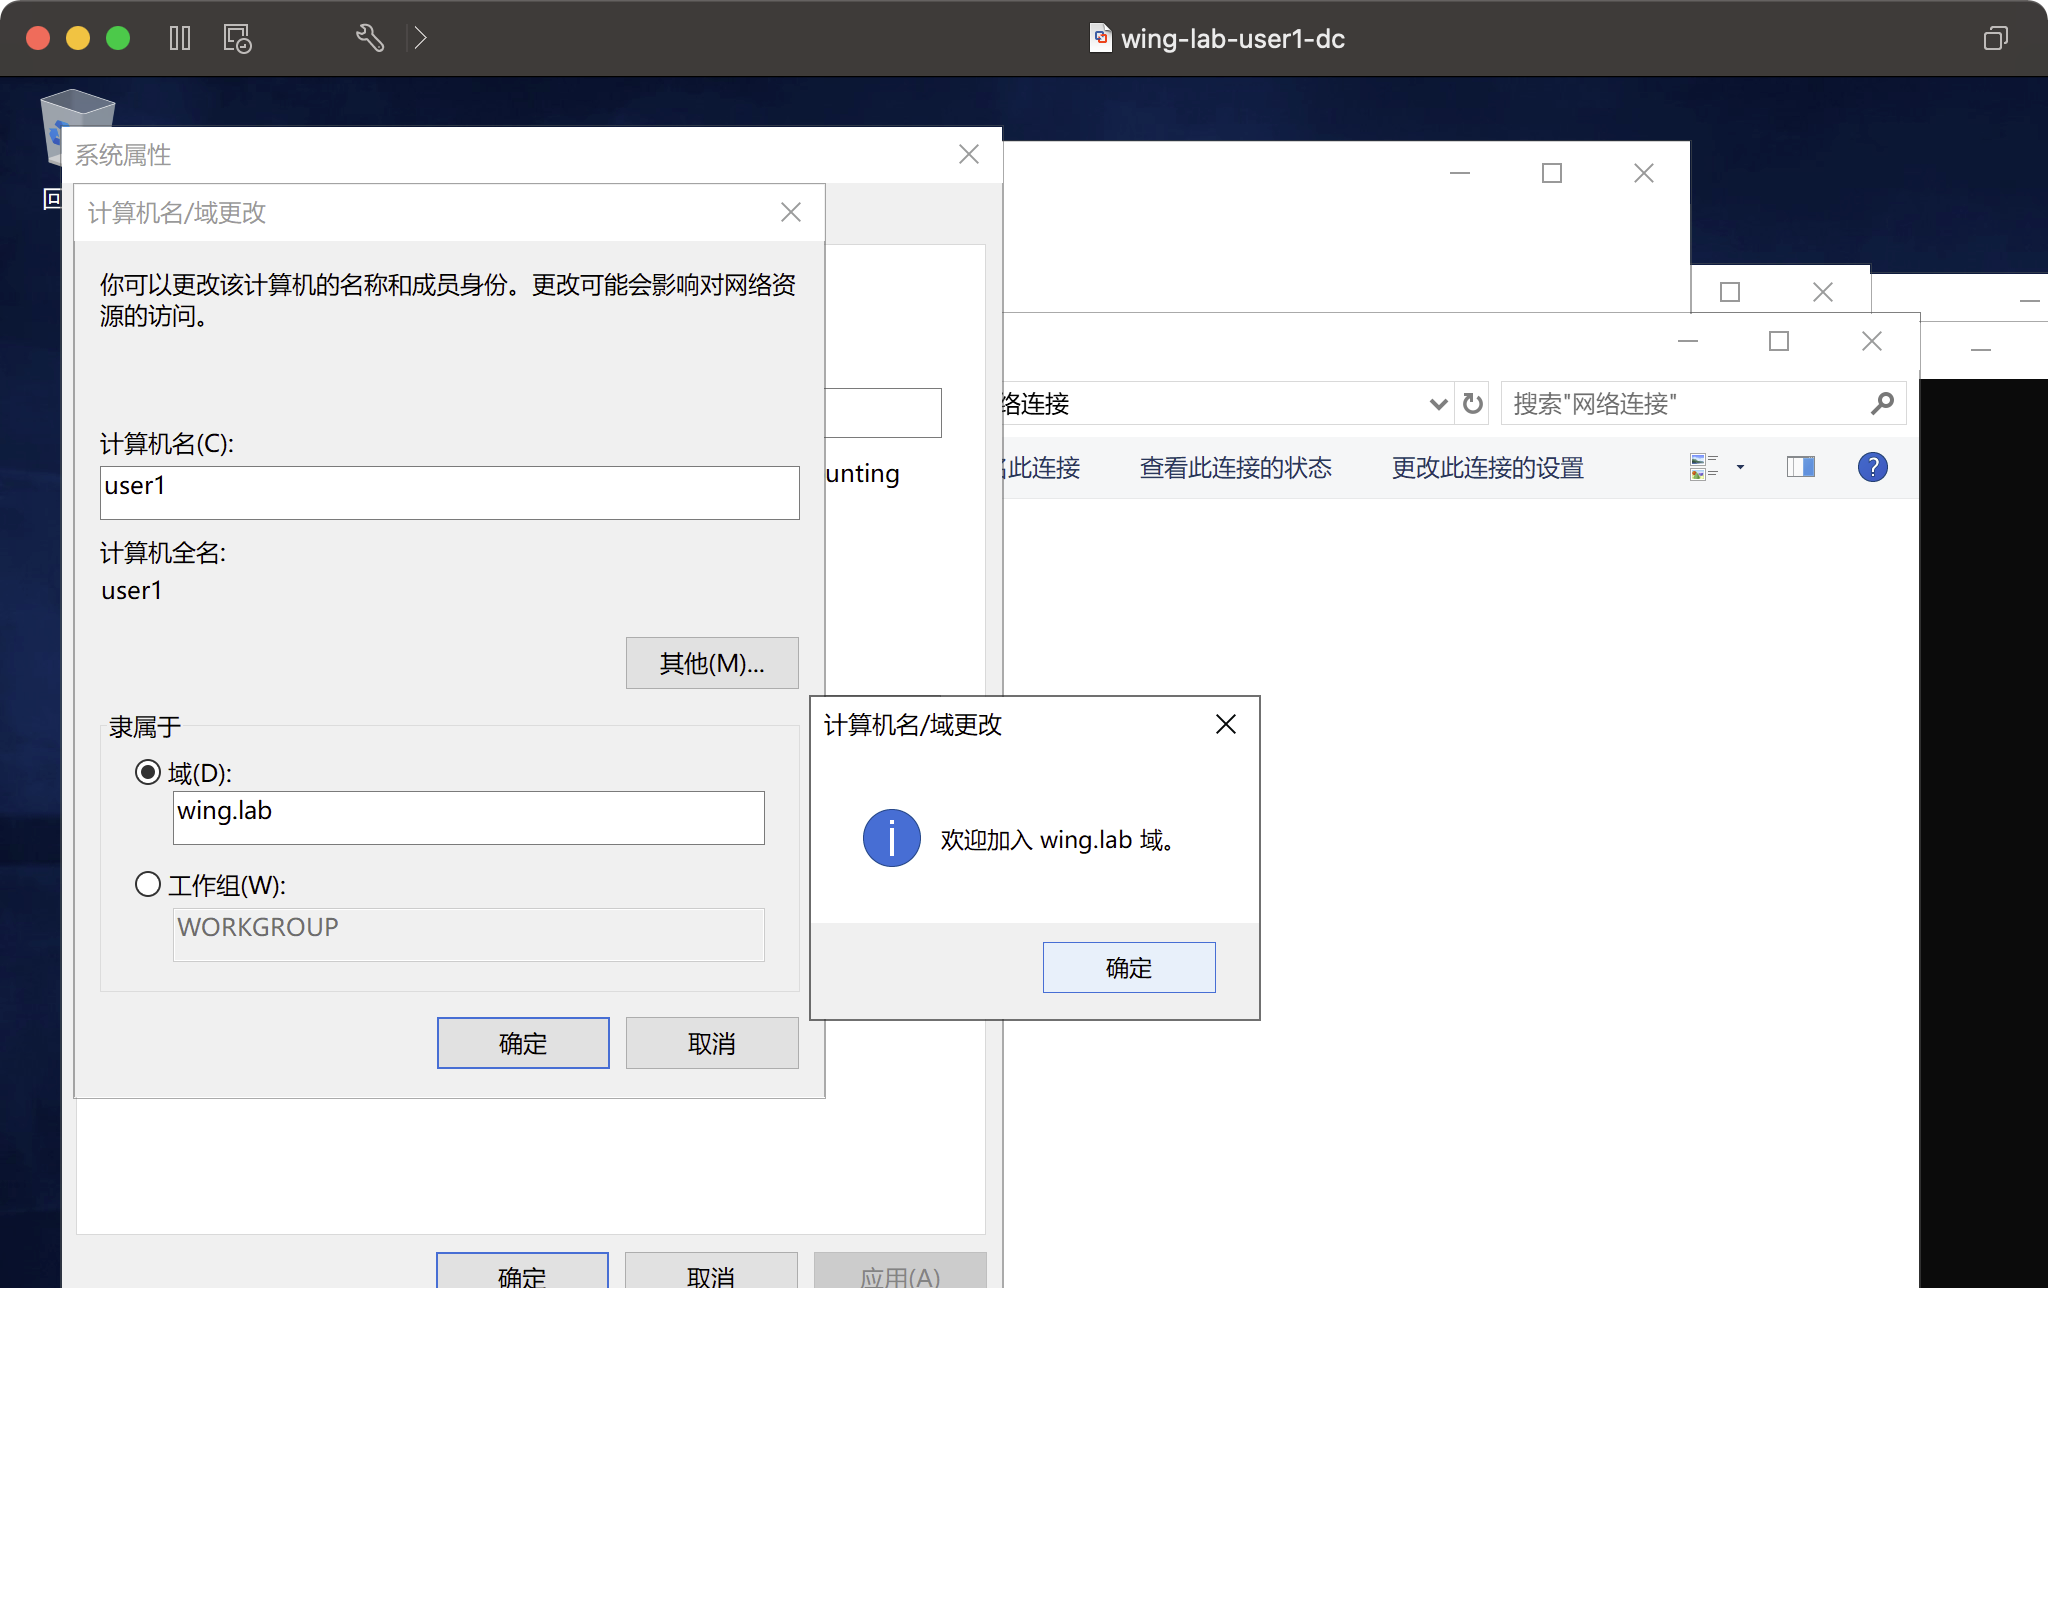Click the yellow macOS minimize button
2048x1612 pixels.
point(78,38)
